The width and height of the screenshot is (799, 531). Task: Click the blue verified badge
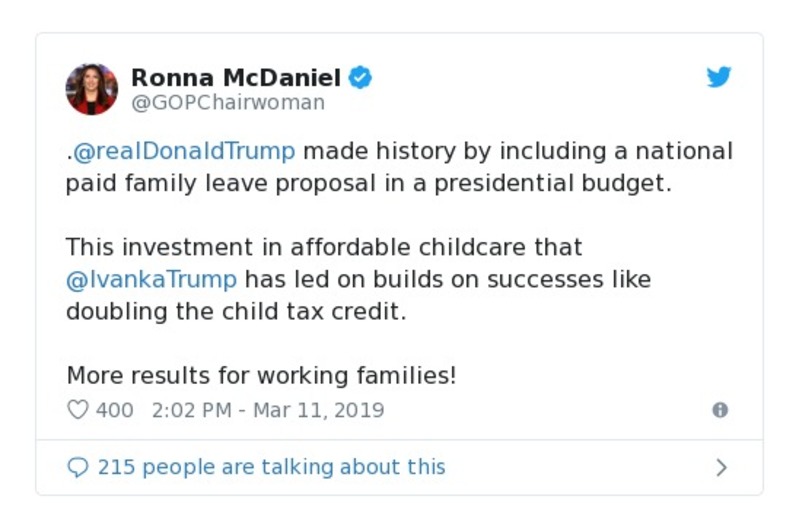pos(361,78)
